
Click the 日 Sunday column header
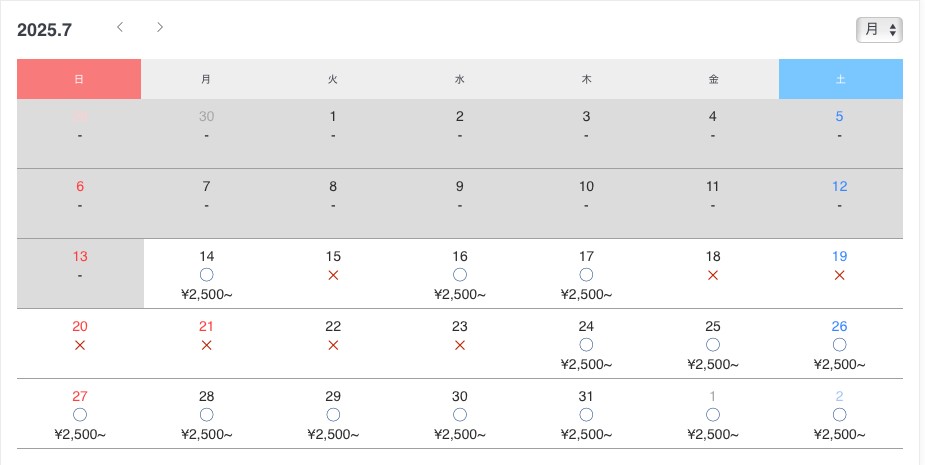point(79,79)
